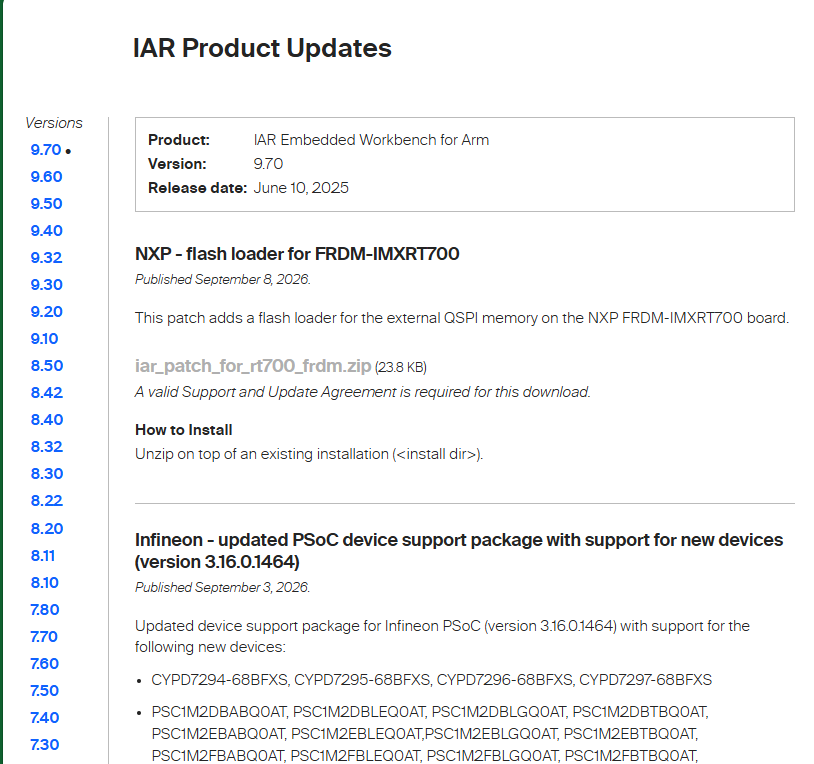Click the Unzip on top of installation instruction

[x=309, y=454]
